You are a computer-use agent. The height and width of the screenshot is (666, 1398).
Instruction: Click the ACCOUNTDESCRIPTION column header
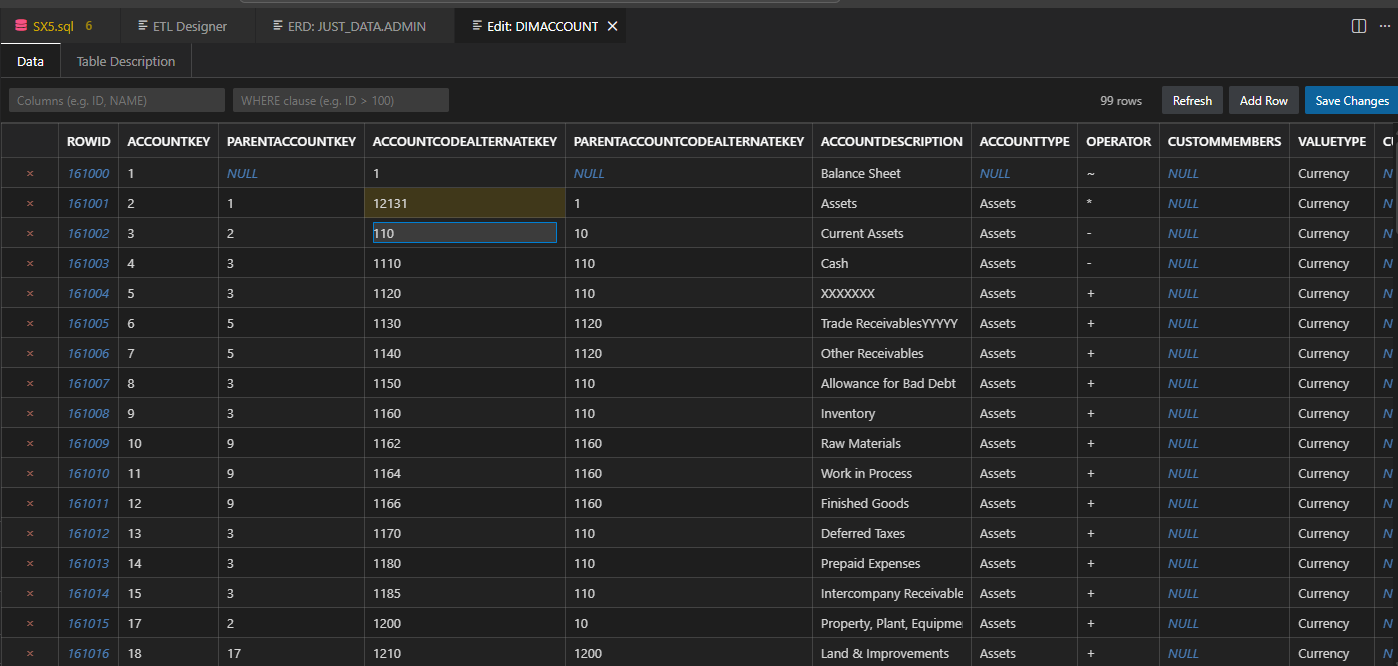tap(892, 141)
